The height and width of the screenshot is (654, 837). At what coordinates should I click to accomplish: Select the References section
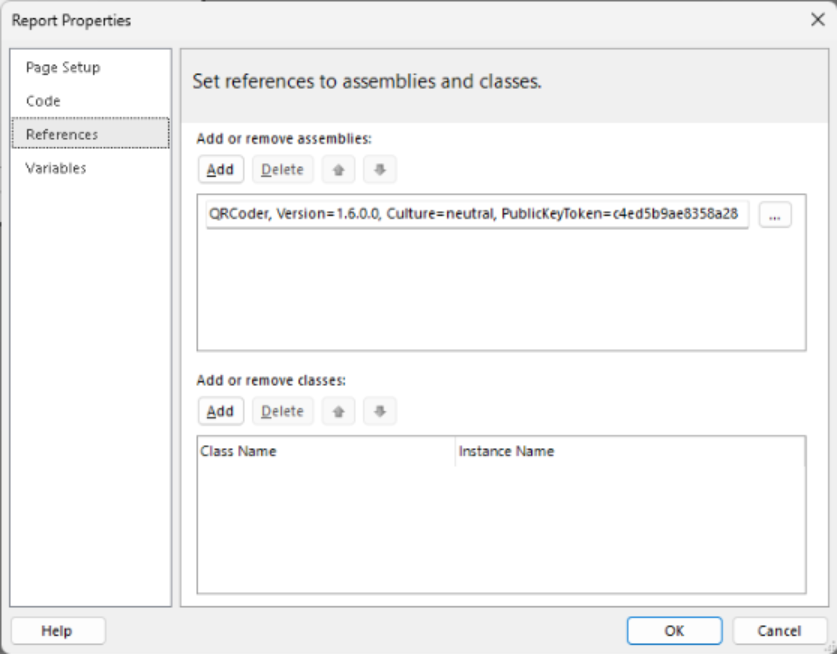click(x=62, y=134)
